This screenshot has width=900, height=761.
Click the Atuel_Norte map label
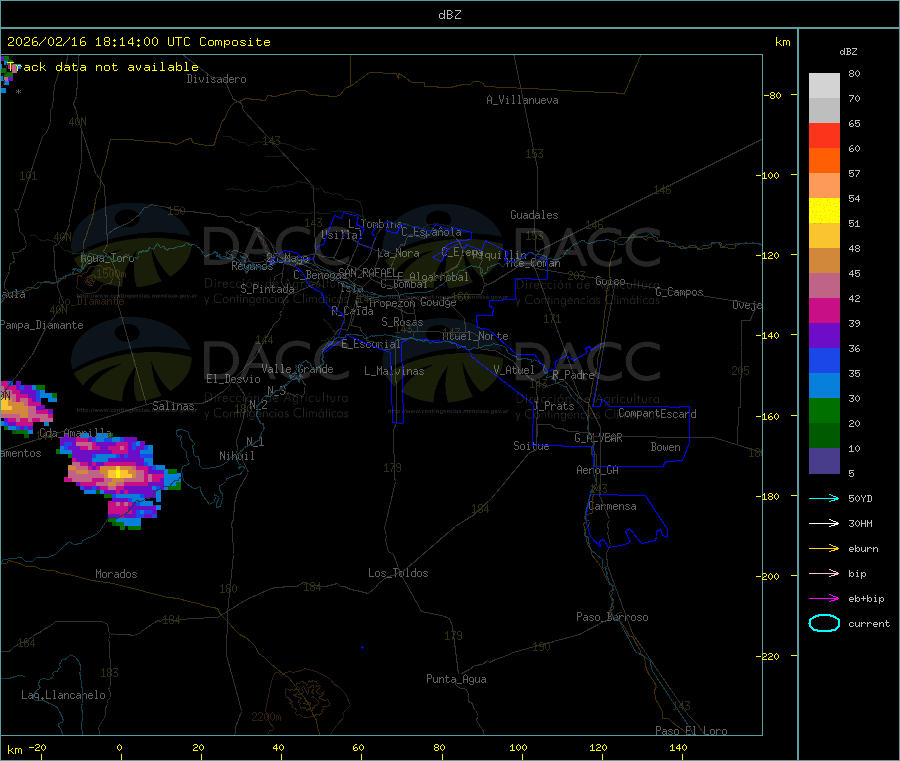(x=475, y=336)
